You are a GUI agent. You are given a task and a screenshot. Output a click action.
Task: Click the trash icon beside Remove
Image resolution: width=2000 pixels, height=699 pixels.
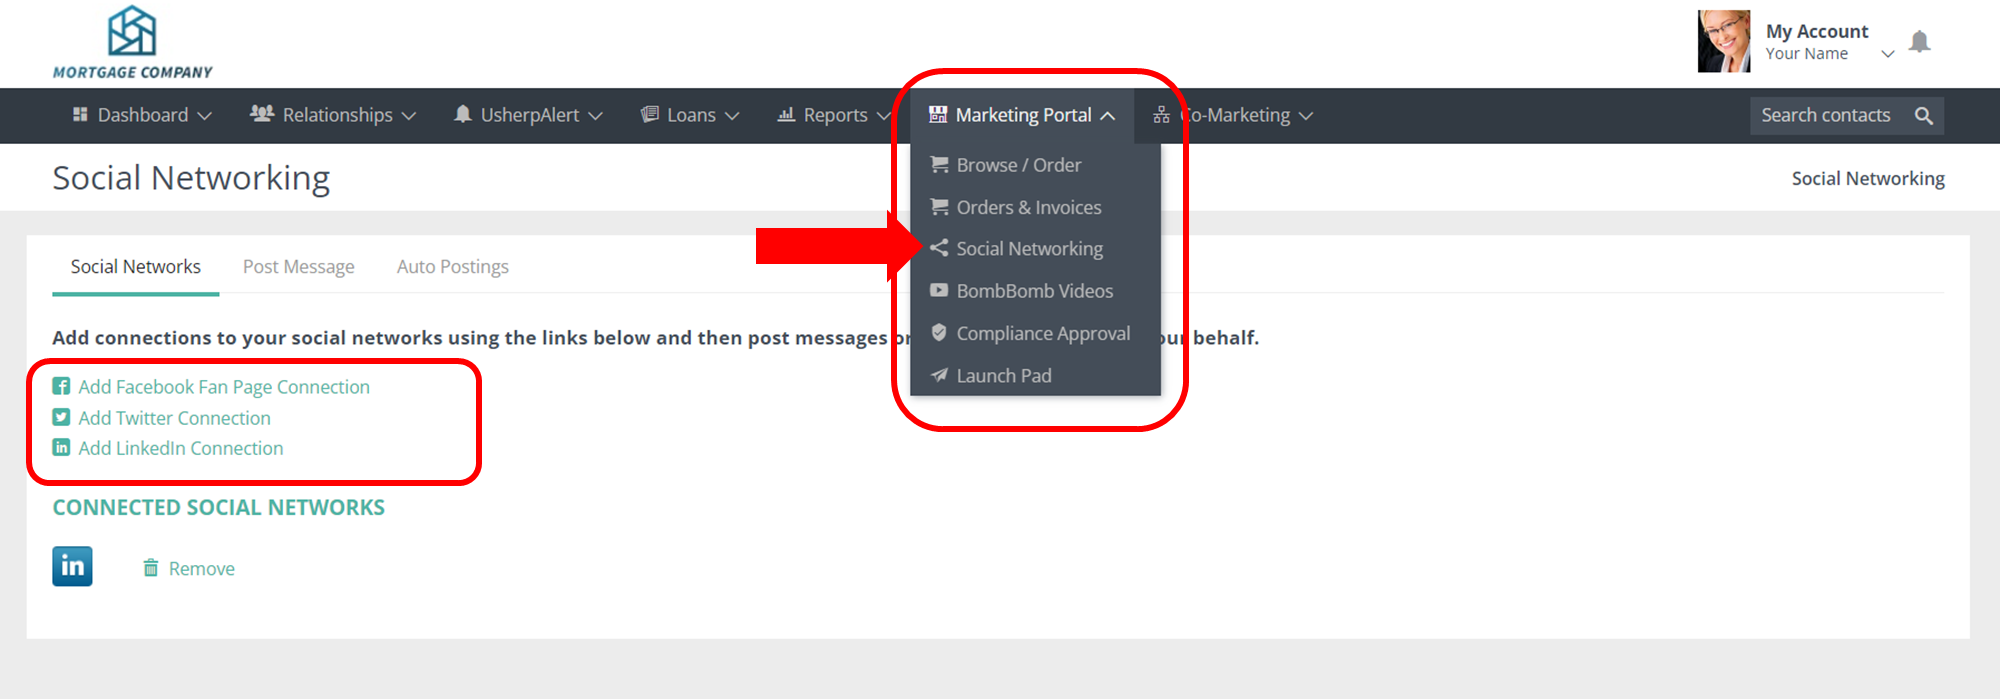(150, 568)
